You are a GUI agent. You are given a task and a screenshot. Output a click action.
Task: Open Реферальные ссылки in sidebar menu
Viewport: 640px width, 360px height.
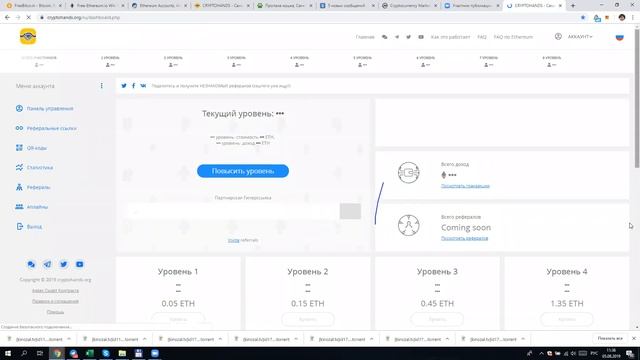[x=46, y=128]
